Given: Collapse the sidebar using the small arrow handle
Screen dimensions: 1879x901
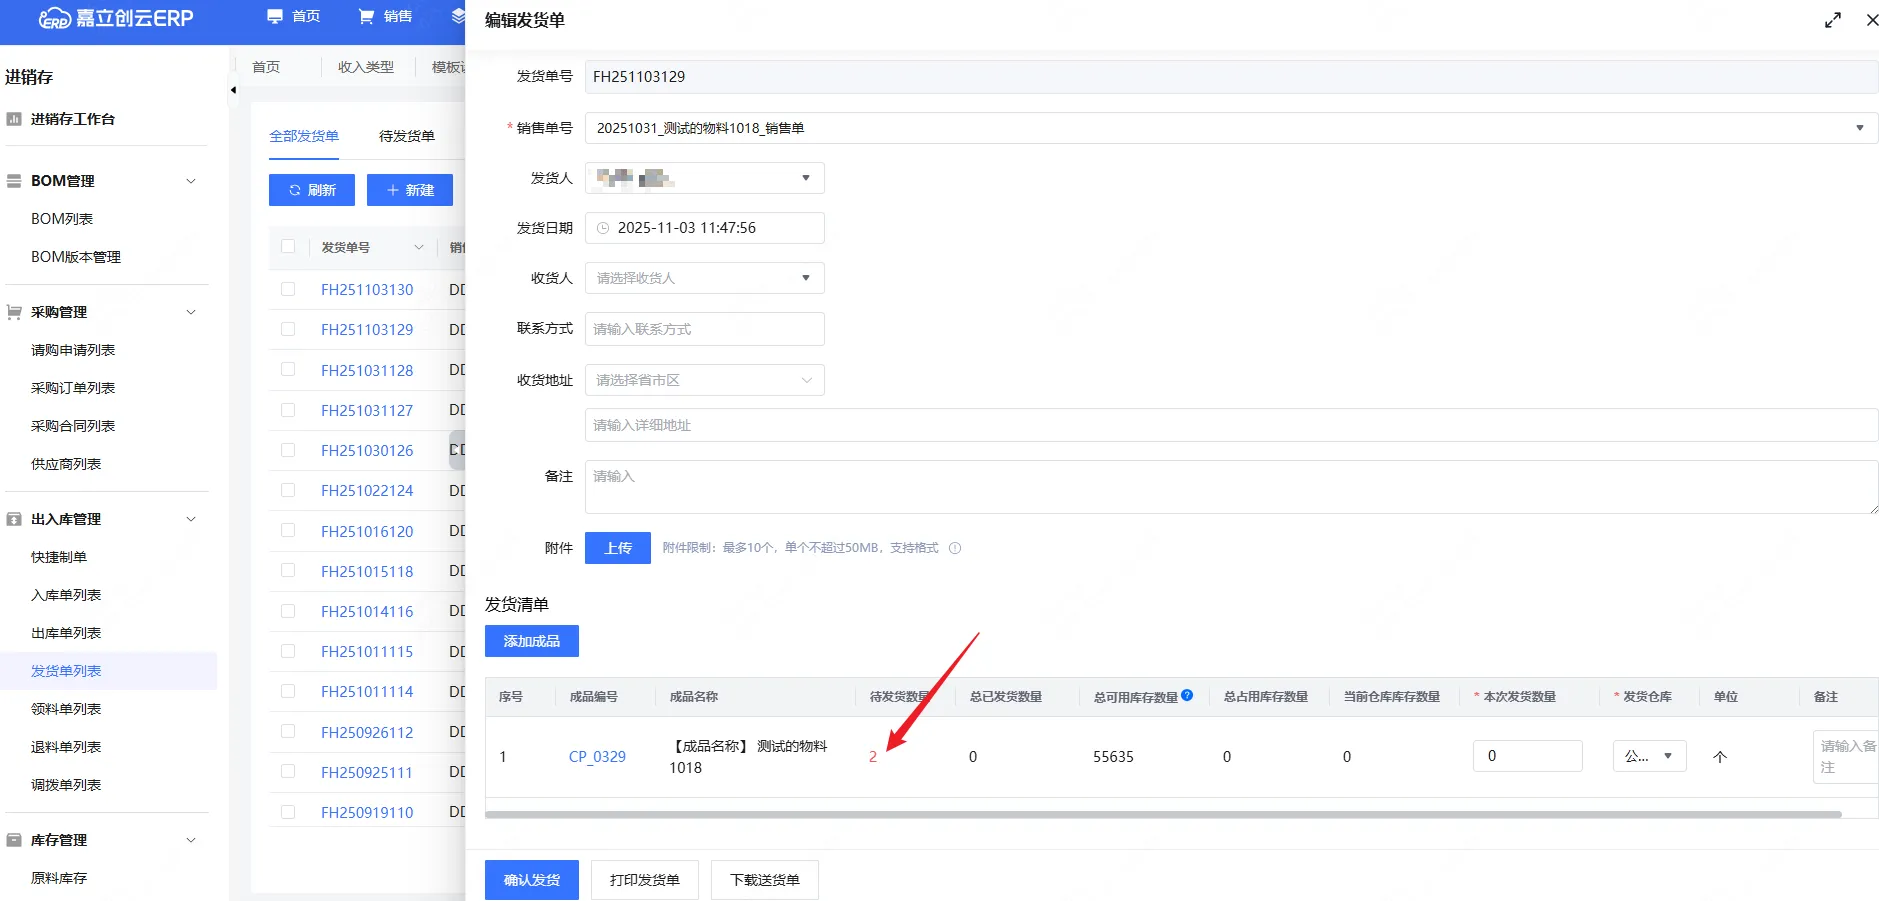Looking at the screenshot, I should click(233, 90).
